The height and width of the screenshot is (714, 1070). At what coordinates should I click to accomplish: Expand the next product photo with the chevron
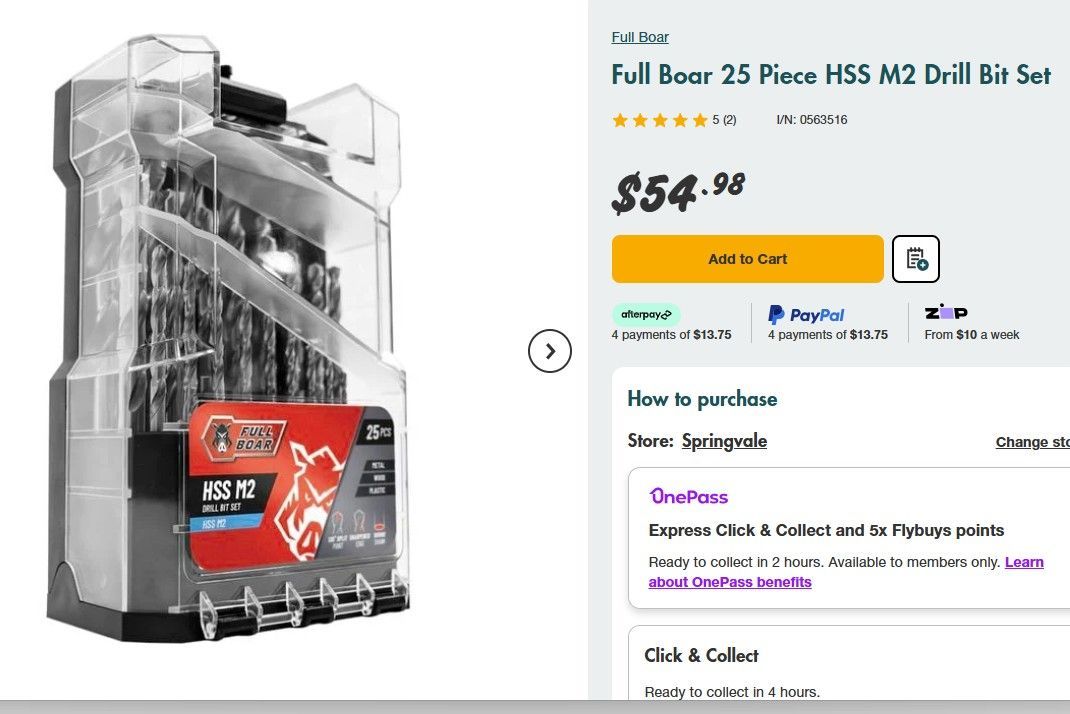point(550,351)
